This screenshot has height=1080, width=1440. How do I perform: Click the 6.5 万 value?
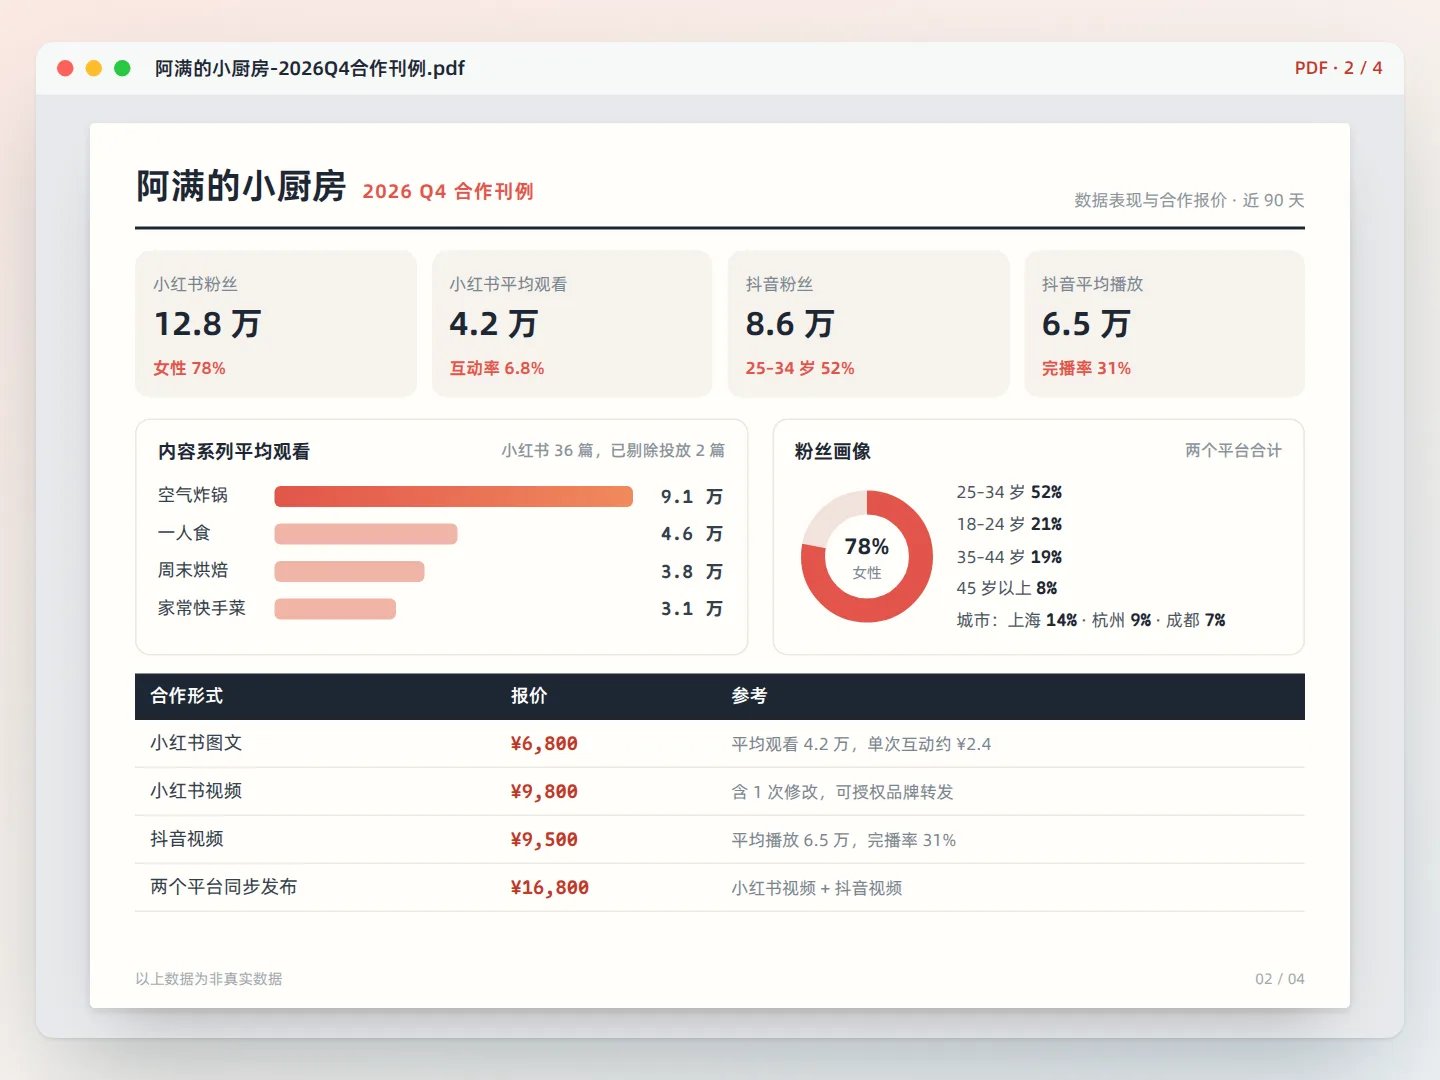[x=1086, y=324]
